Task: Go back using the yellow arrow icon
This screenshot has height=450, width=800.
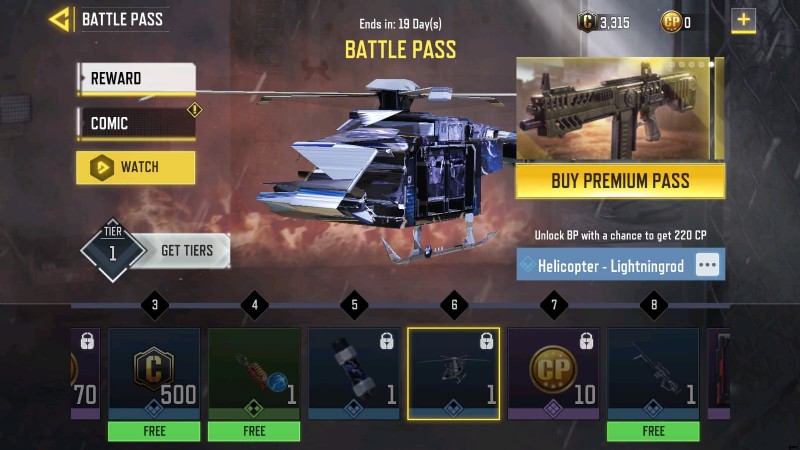Action: pos(59,20)
